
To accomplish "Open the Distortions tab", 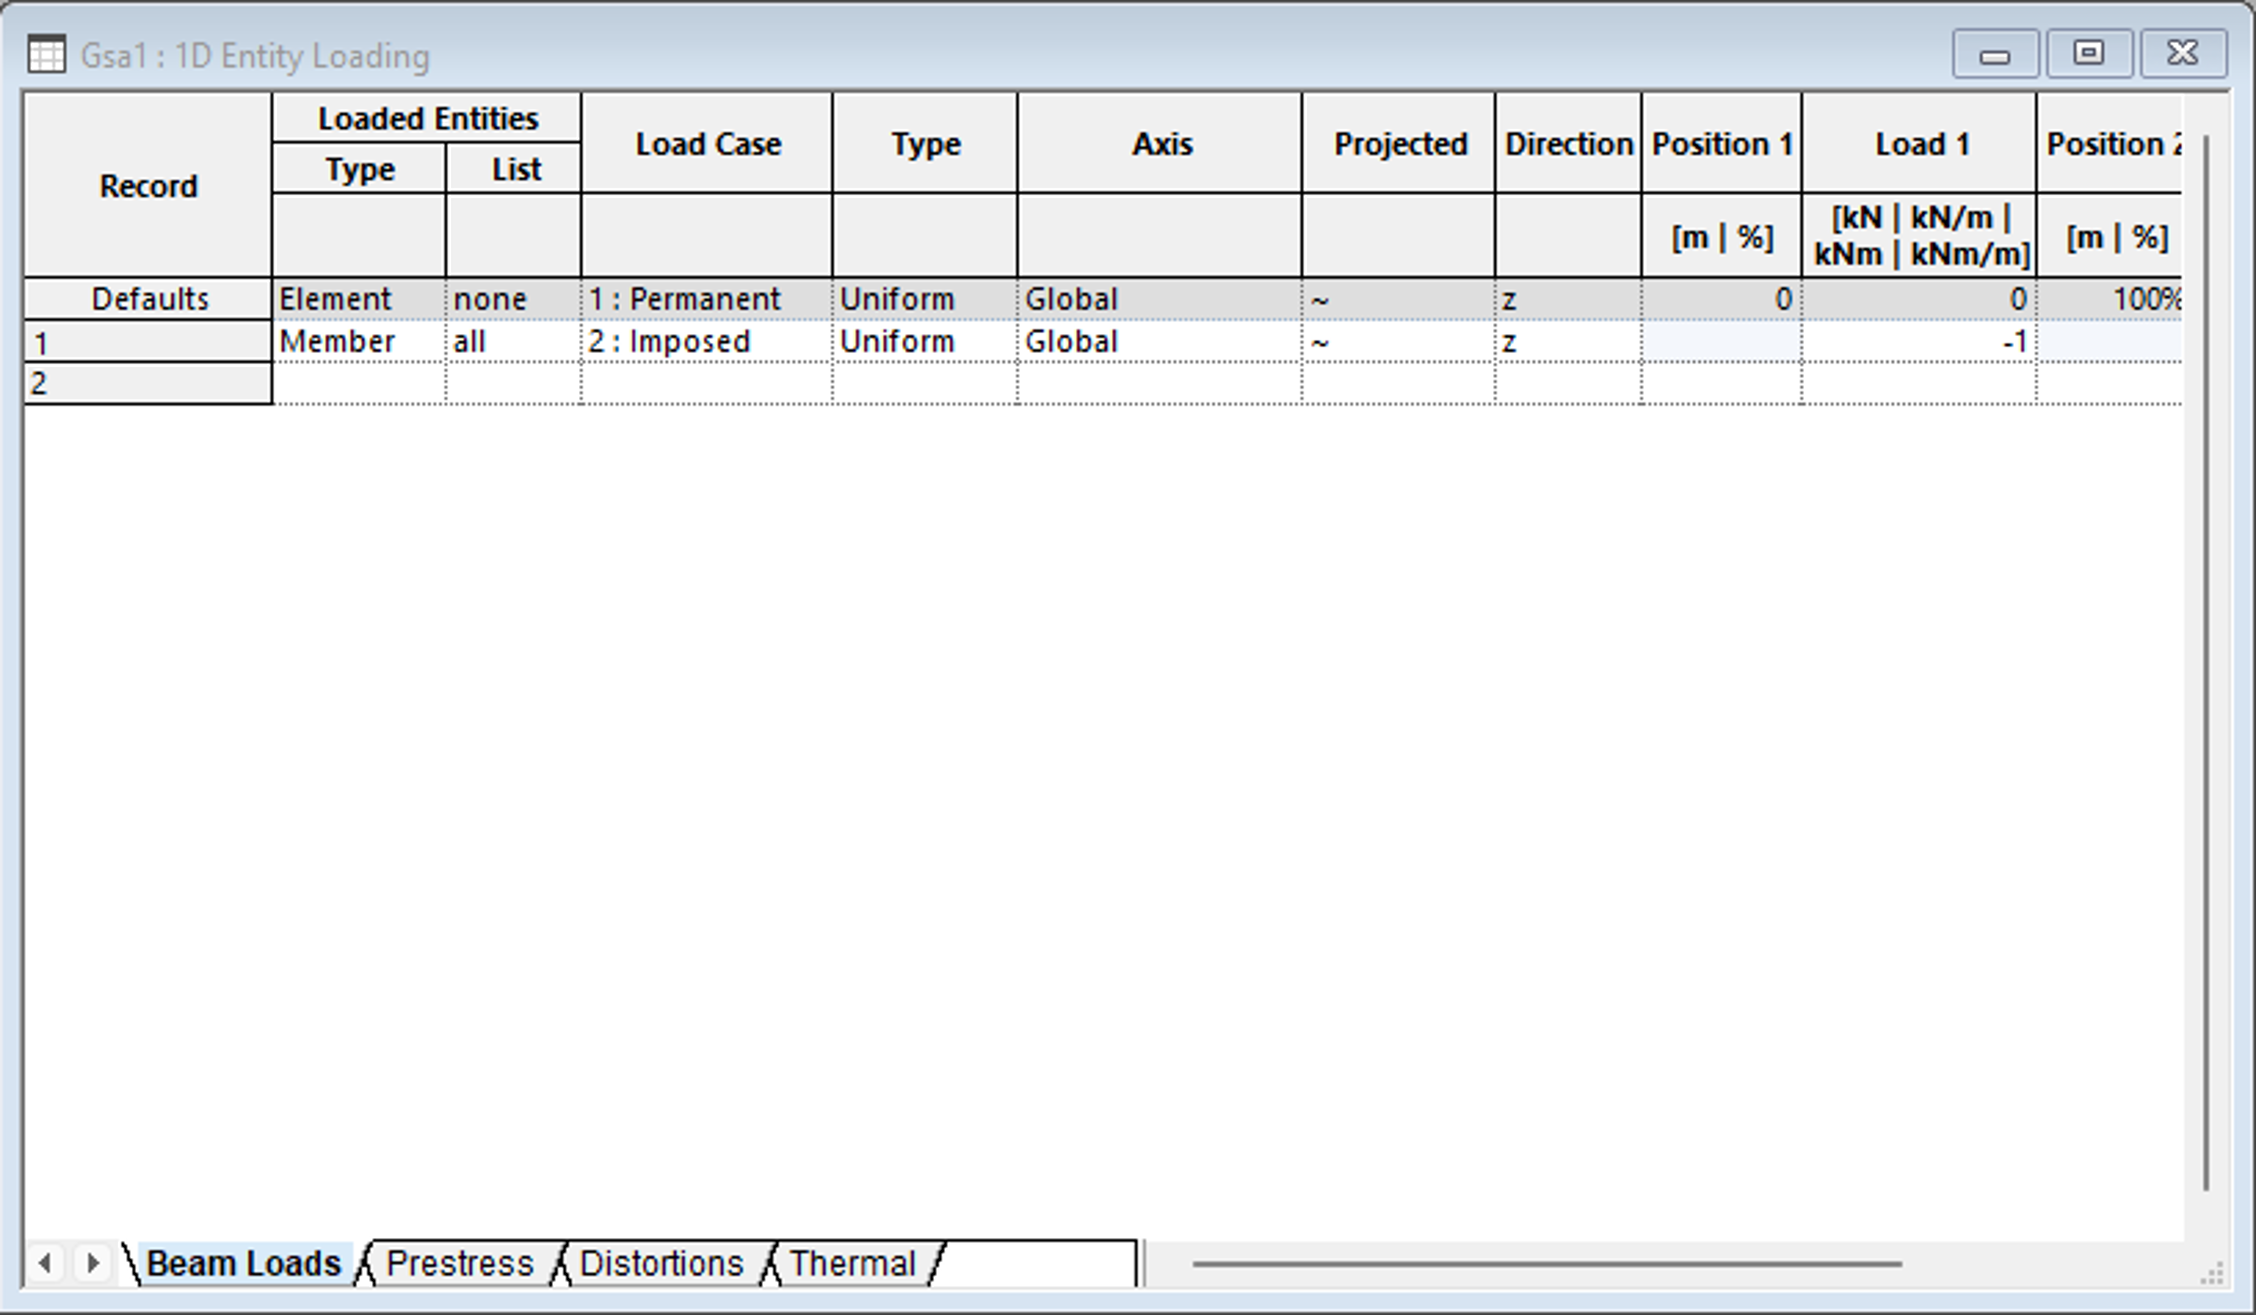I will point(661,1264).
